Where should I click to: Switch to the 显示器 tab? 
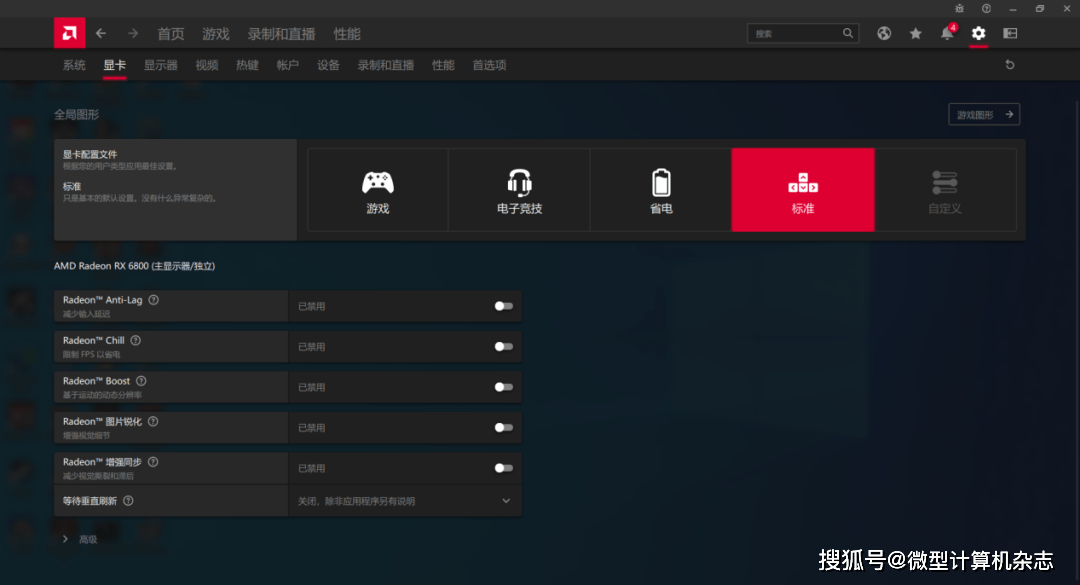point(160,65)
